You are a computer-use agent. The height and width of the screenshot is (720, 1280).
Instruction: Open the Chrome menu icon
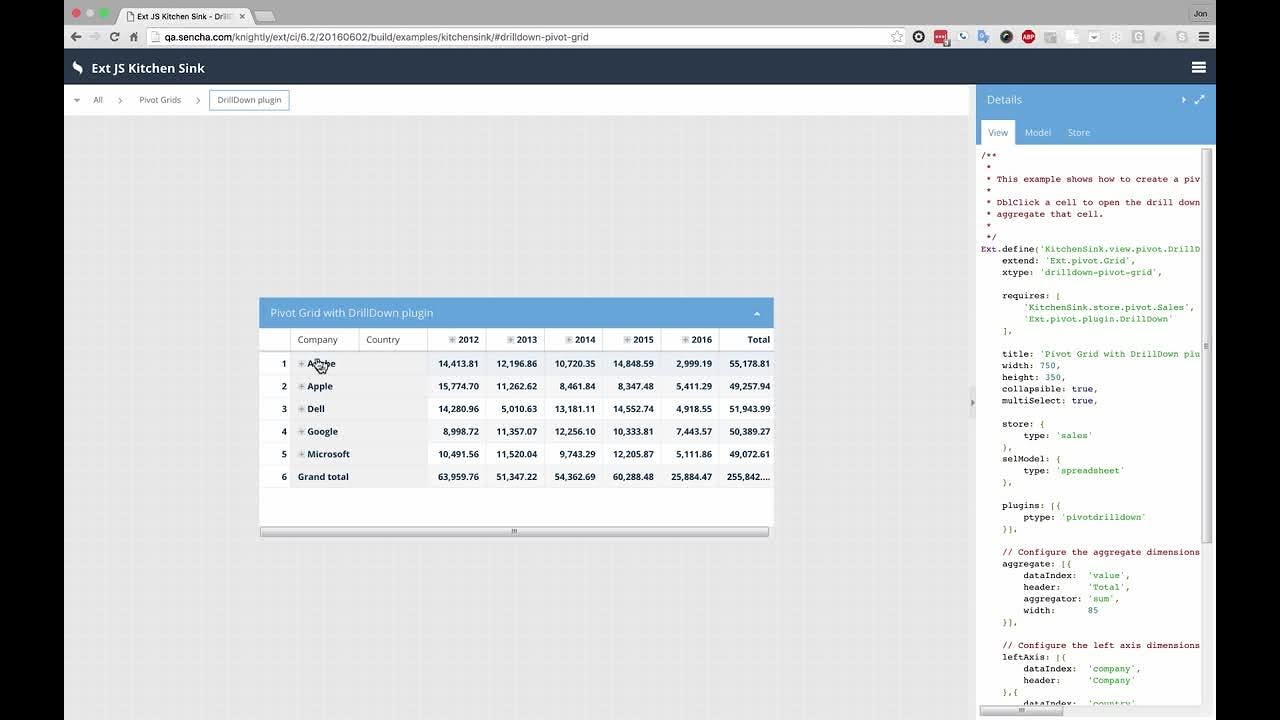(1204, 37)
